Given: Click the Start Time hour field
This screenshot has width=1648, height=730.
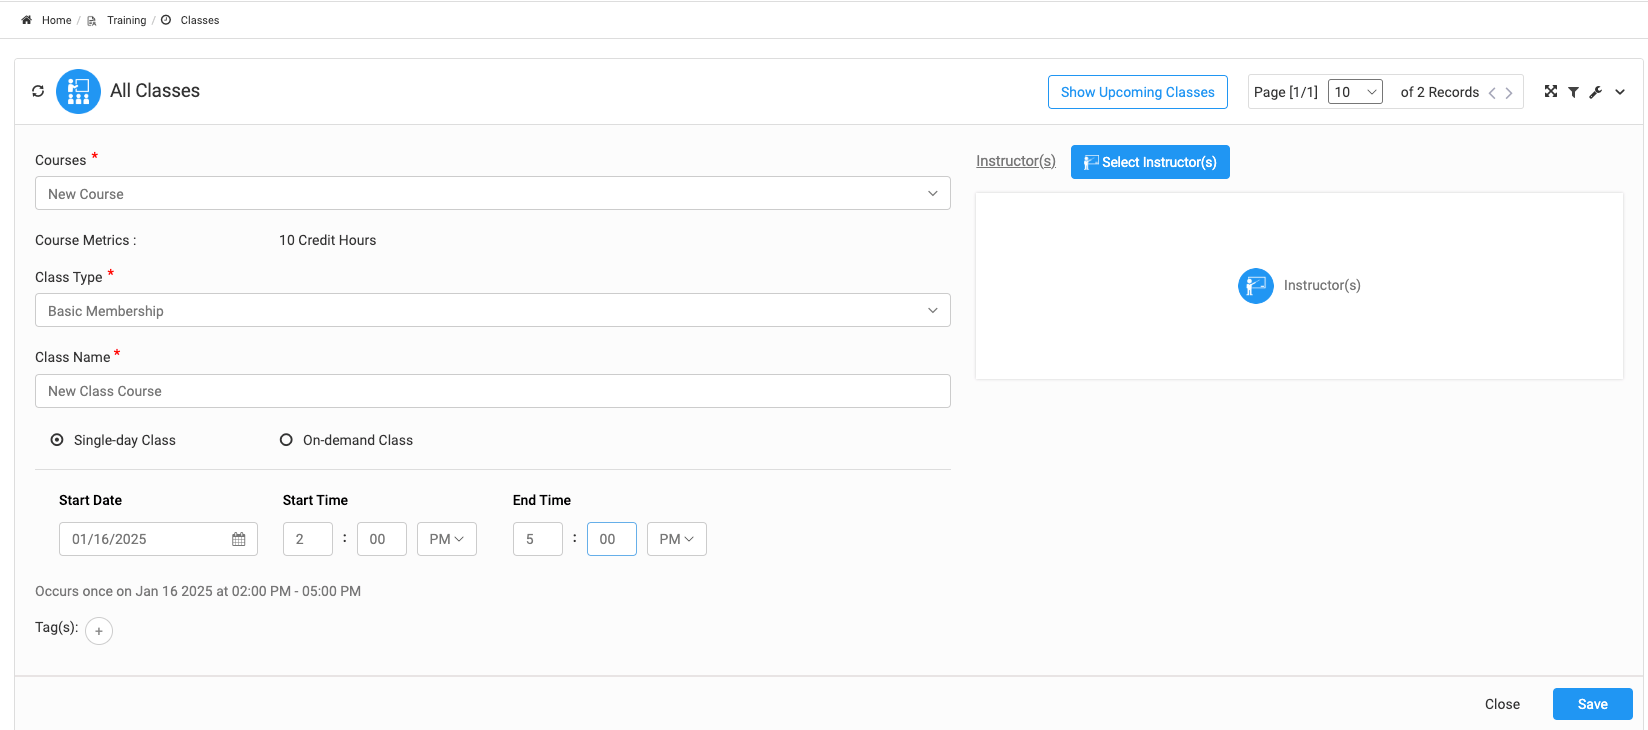Looking at the screenshot, I should [x=308, y=539].
